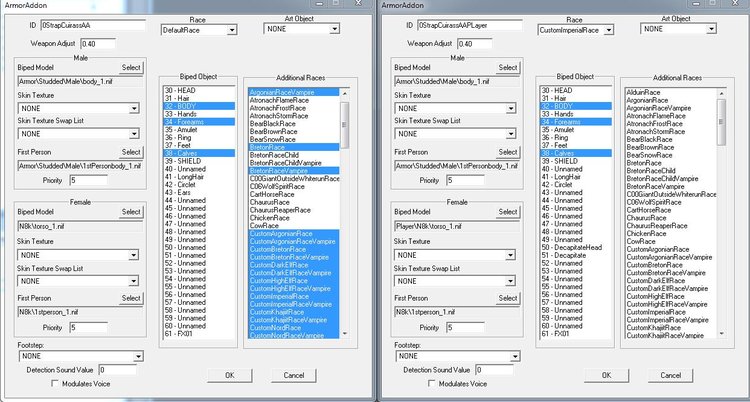Open Footstep dropdown in left window
Viewport: 750px width, 402px height.
tap(81, 356)
